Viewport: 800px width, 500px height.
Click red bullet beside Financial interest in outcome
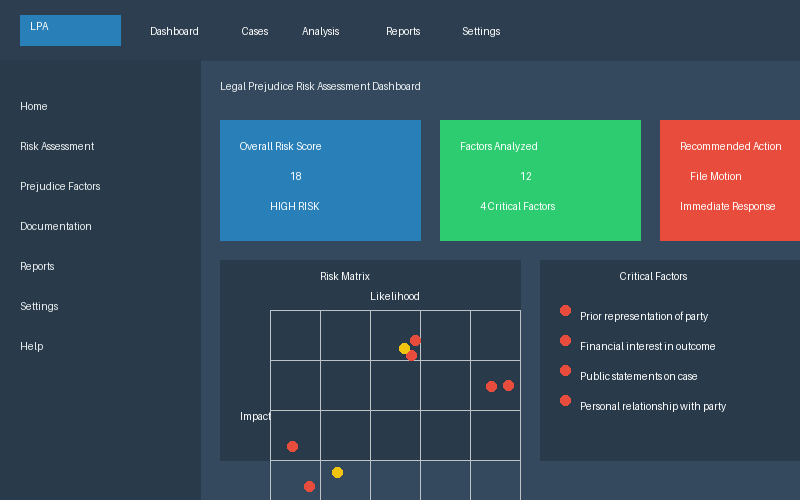pyautogui.click(x=565, y=341)
